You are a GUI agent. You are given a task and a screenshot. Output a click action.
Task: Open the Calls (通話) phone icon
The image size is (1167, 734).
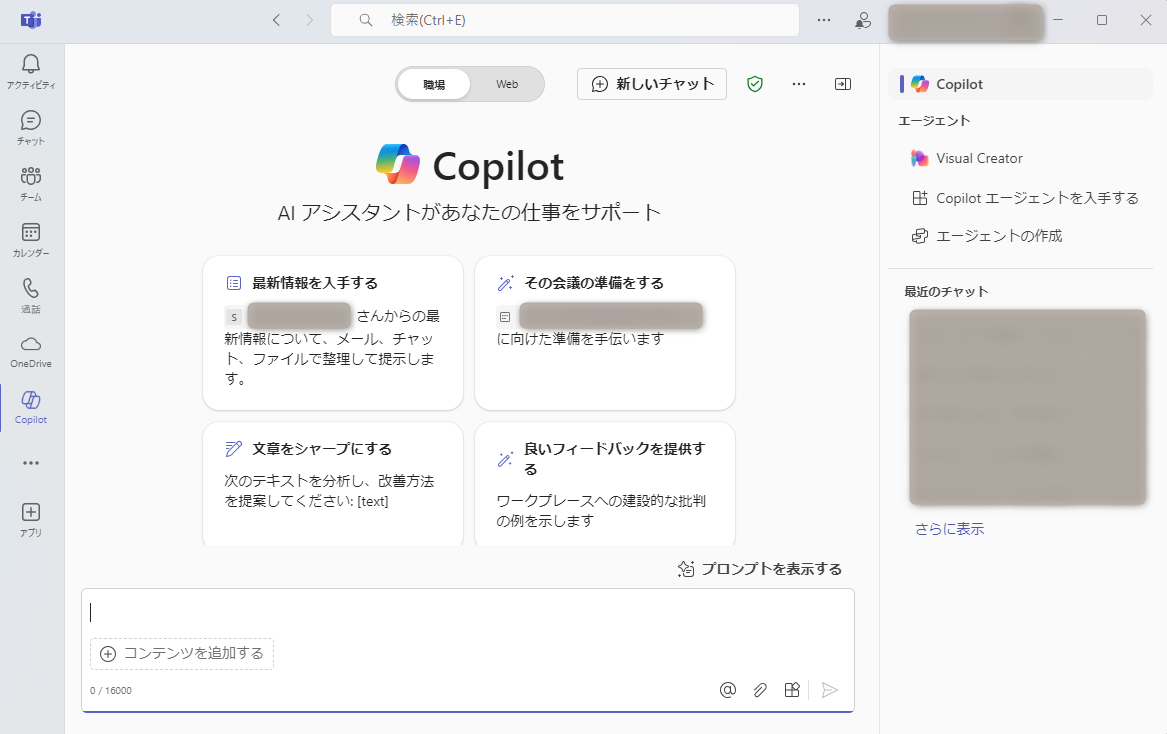tap(31, 287)
